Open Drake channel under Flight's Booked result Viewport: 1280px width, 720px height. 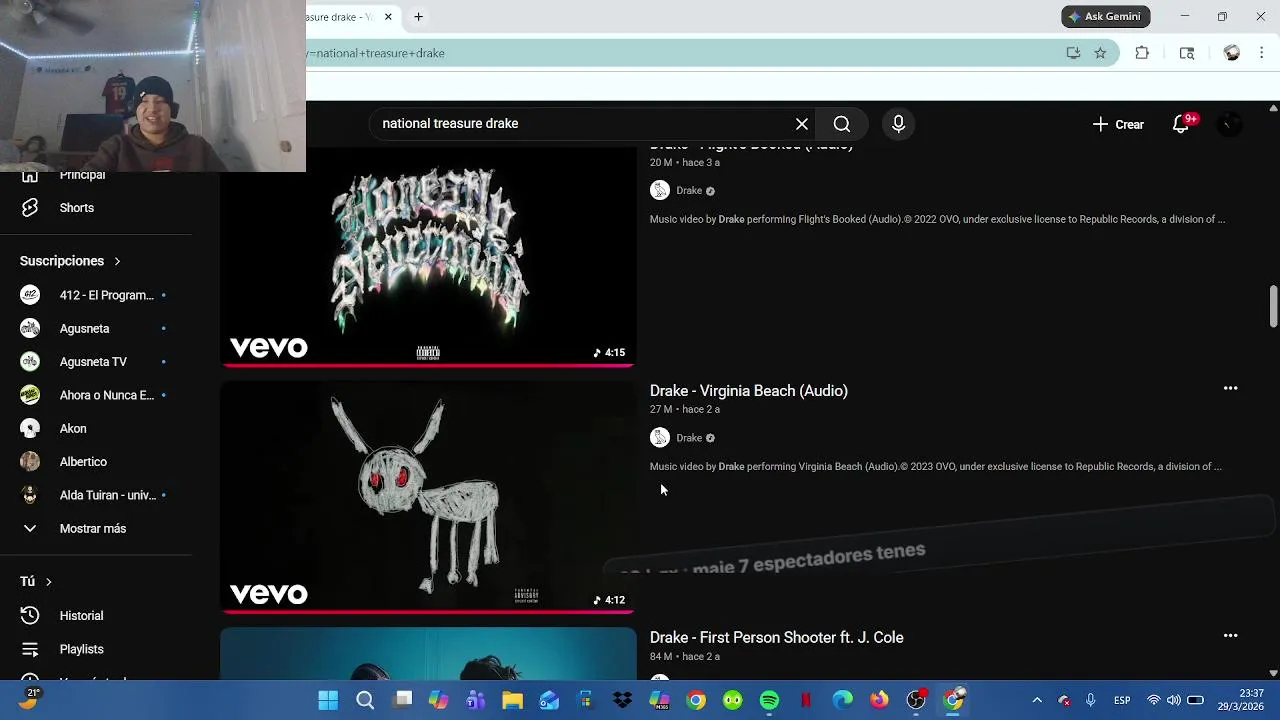point(689,191)
